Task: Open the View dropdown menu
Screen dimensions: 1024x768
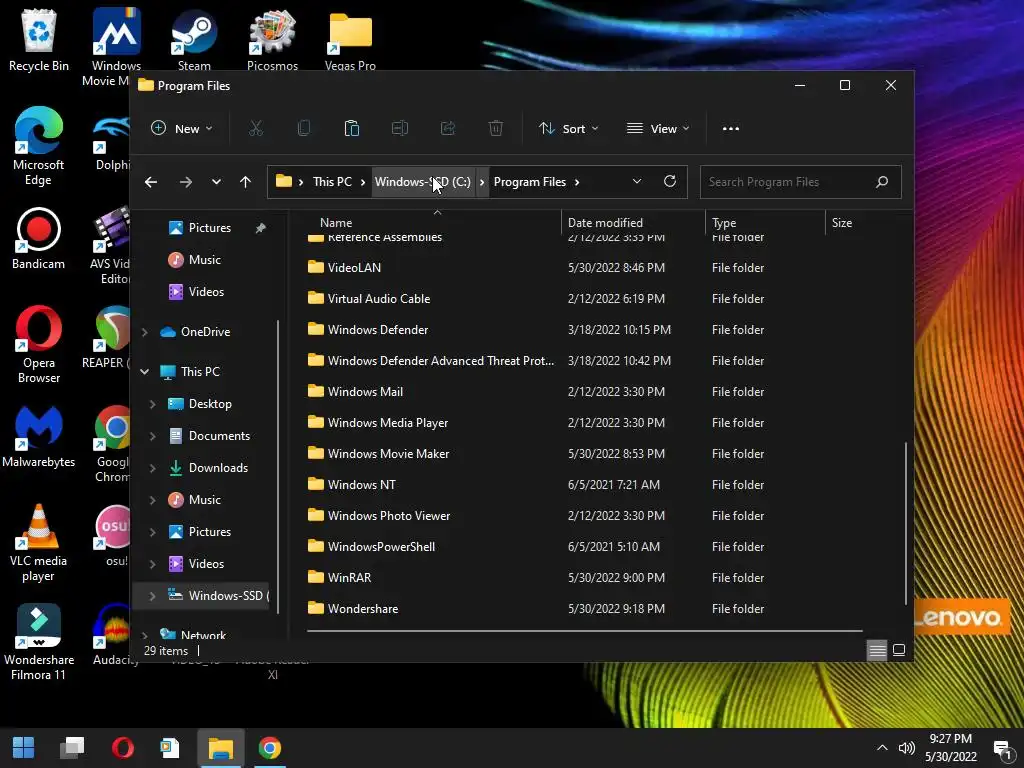Action: pos(658,129)
